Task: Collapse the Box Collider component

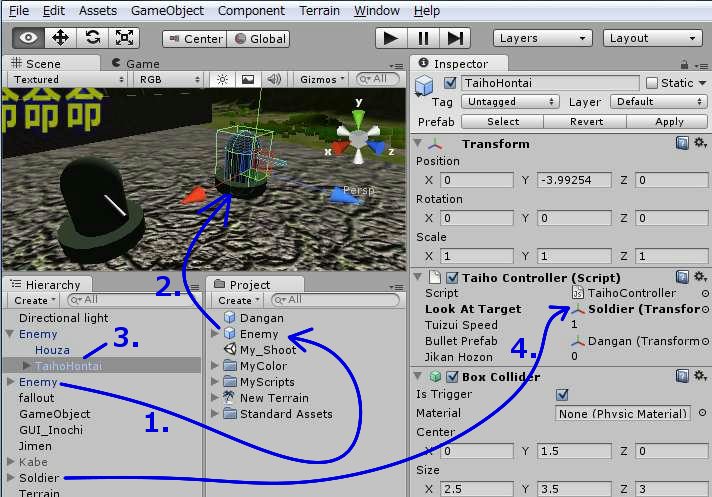Action: (418, 376)
